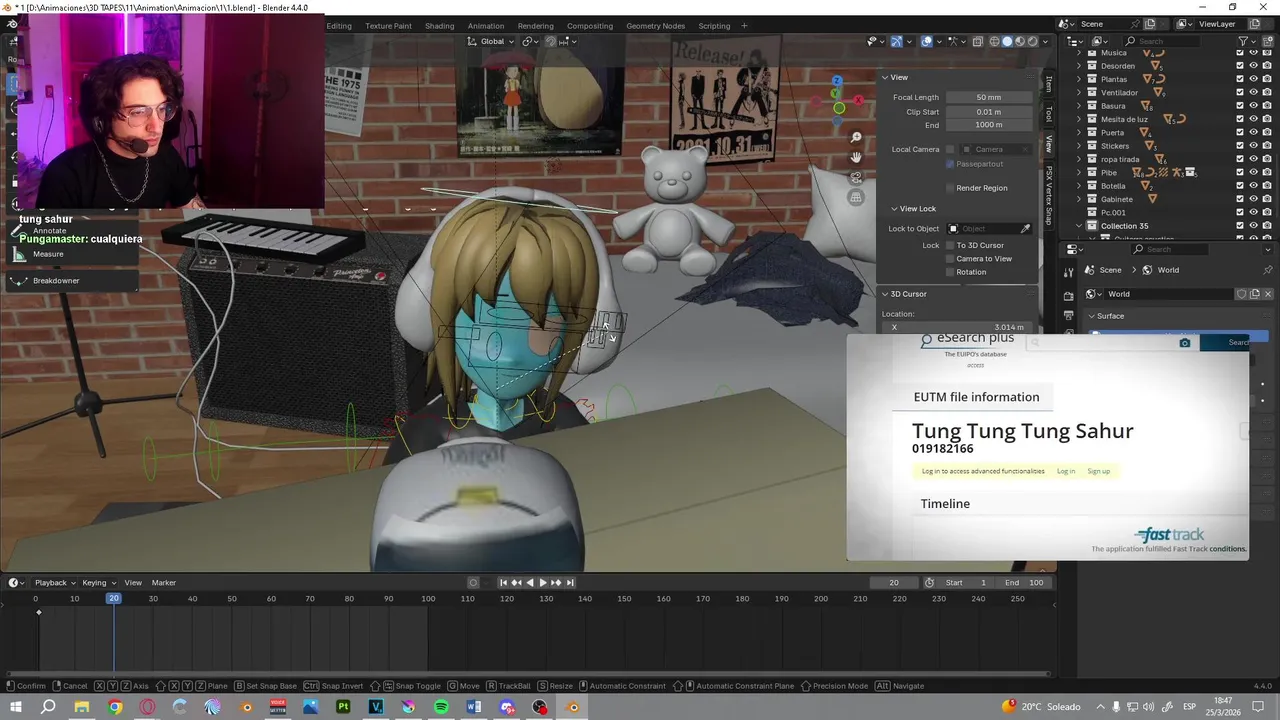This screenshot has width=1280, height=720.
Task: Jump to the timeline end frame
Action: click(x=570, y=583)
